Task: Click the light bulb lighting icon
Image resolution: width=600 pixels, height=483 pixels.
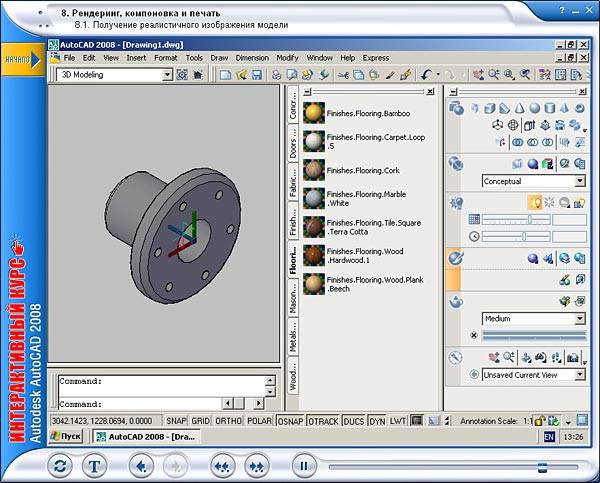Action: [x=535, y=202]
